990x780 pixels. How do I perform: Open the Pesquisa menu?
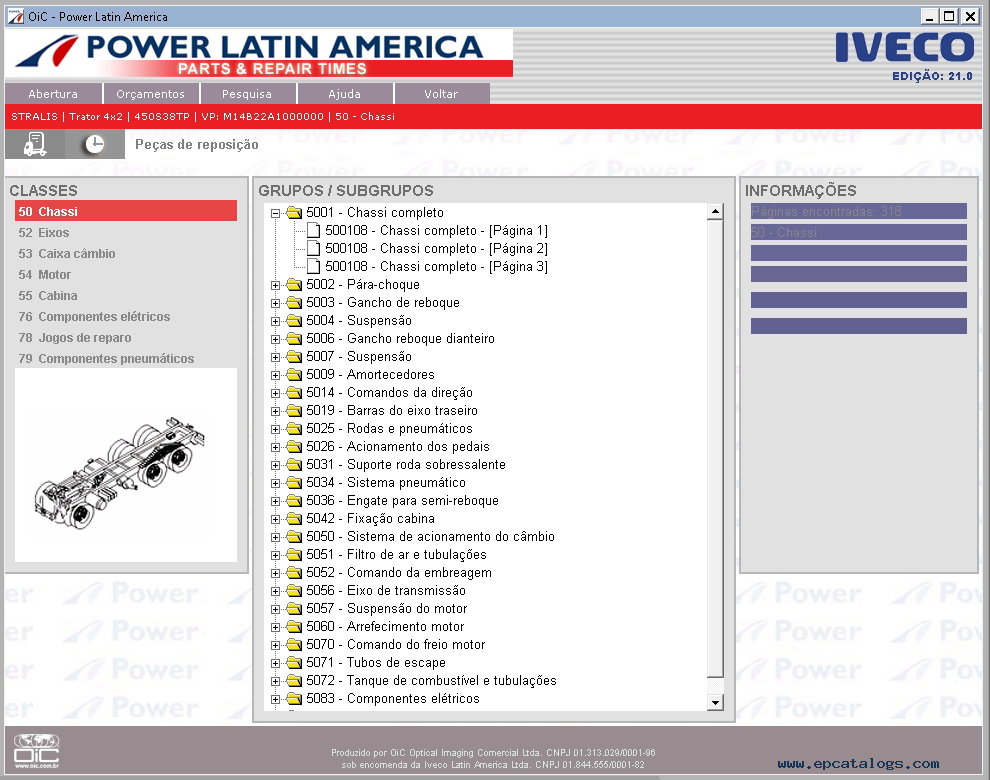(x=247, y=93)
